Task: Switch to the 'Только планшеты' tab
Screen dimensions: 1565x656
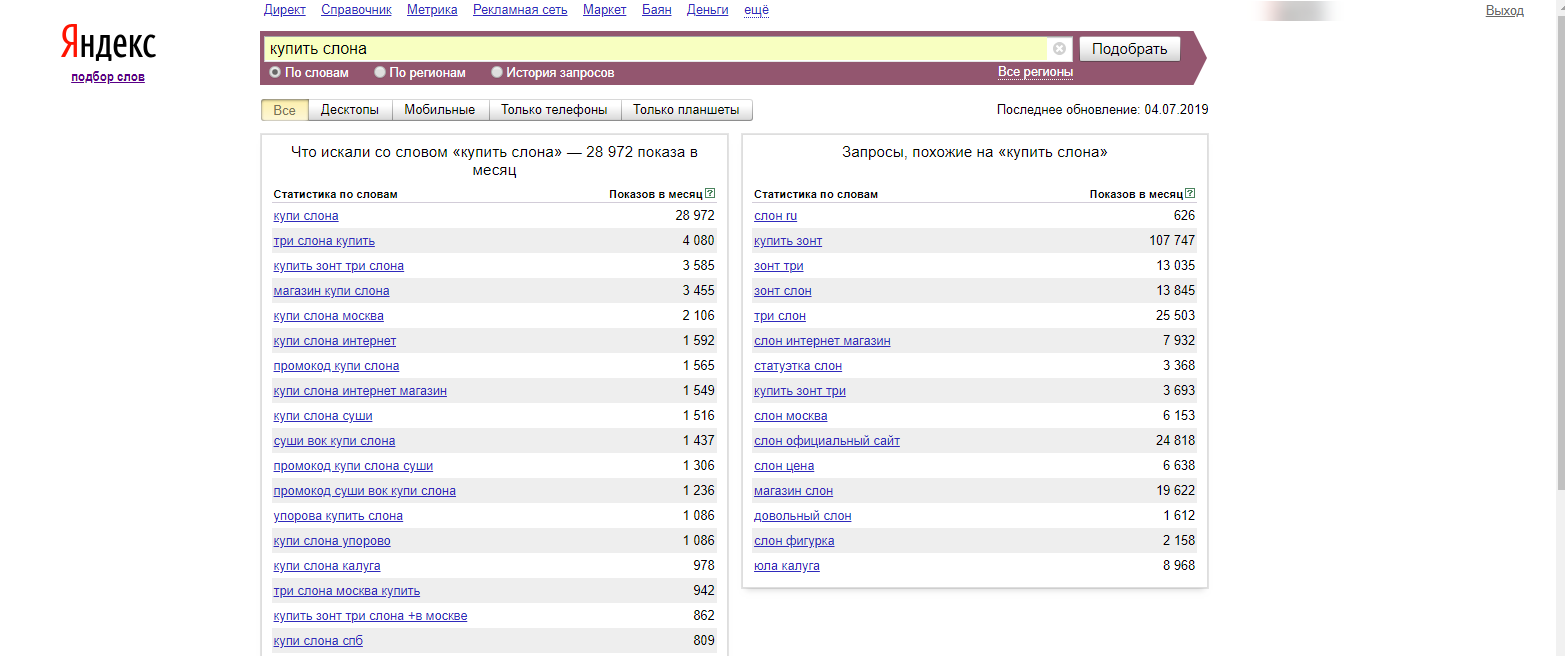Action: coord(687,110)
